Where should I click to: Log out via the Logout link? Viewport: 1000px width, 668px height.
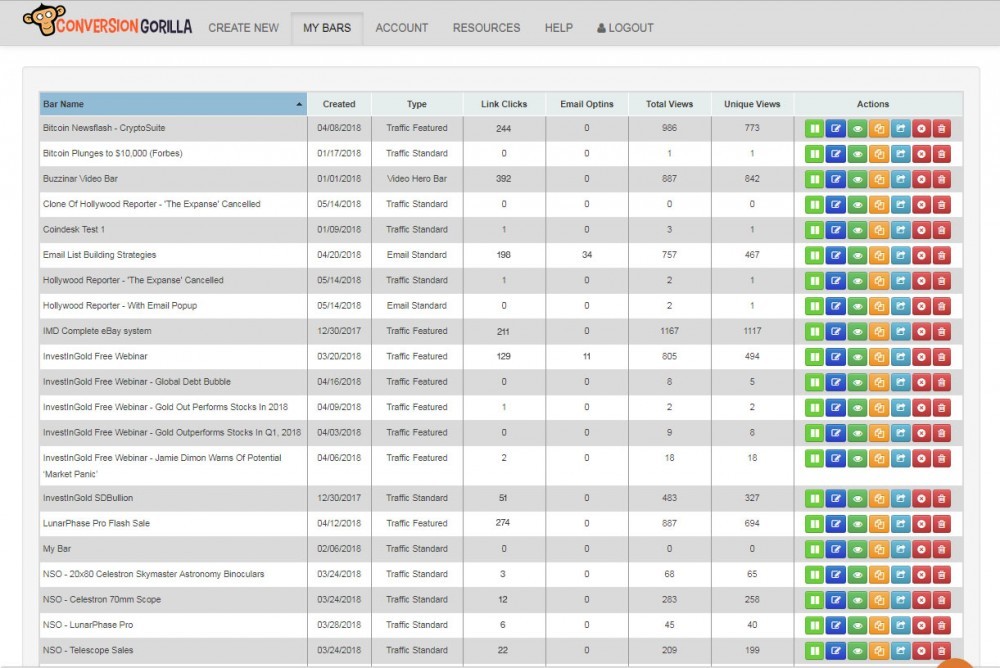625,28
